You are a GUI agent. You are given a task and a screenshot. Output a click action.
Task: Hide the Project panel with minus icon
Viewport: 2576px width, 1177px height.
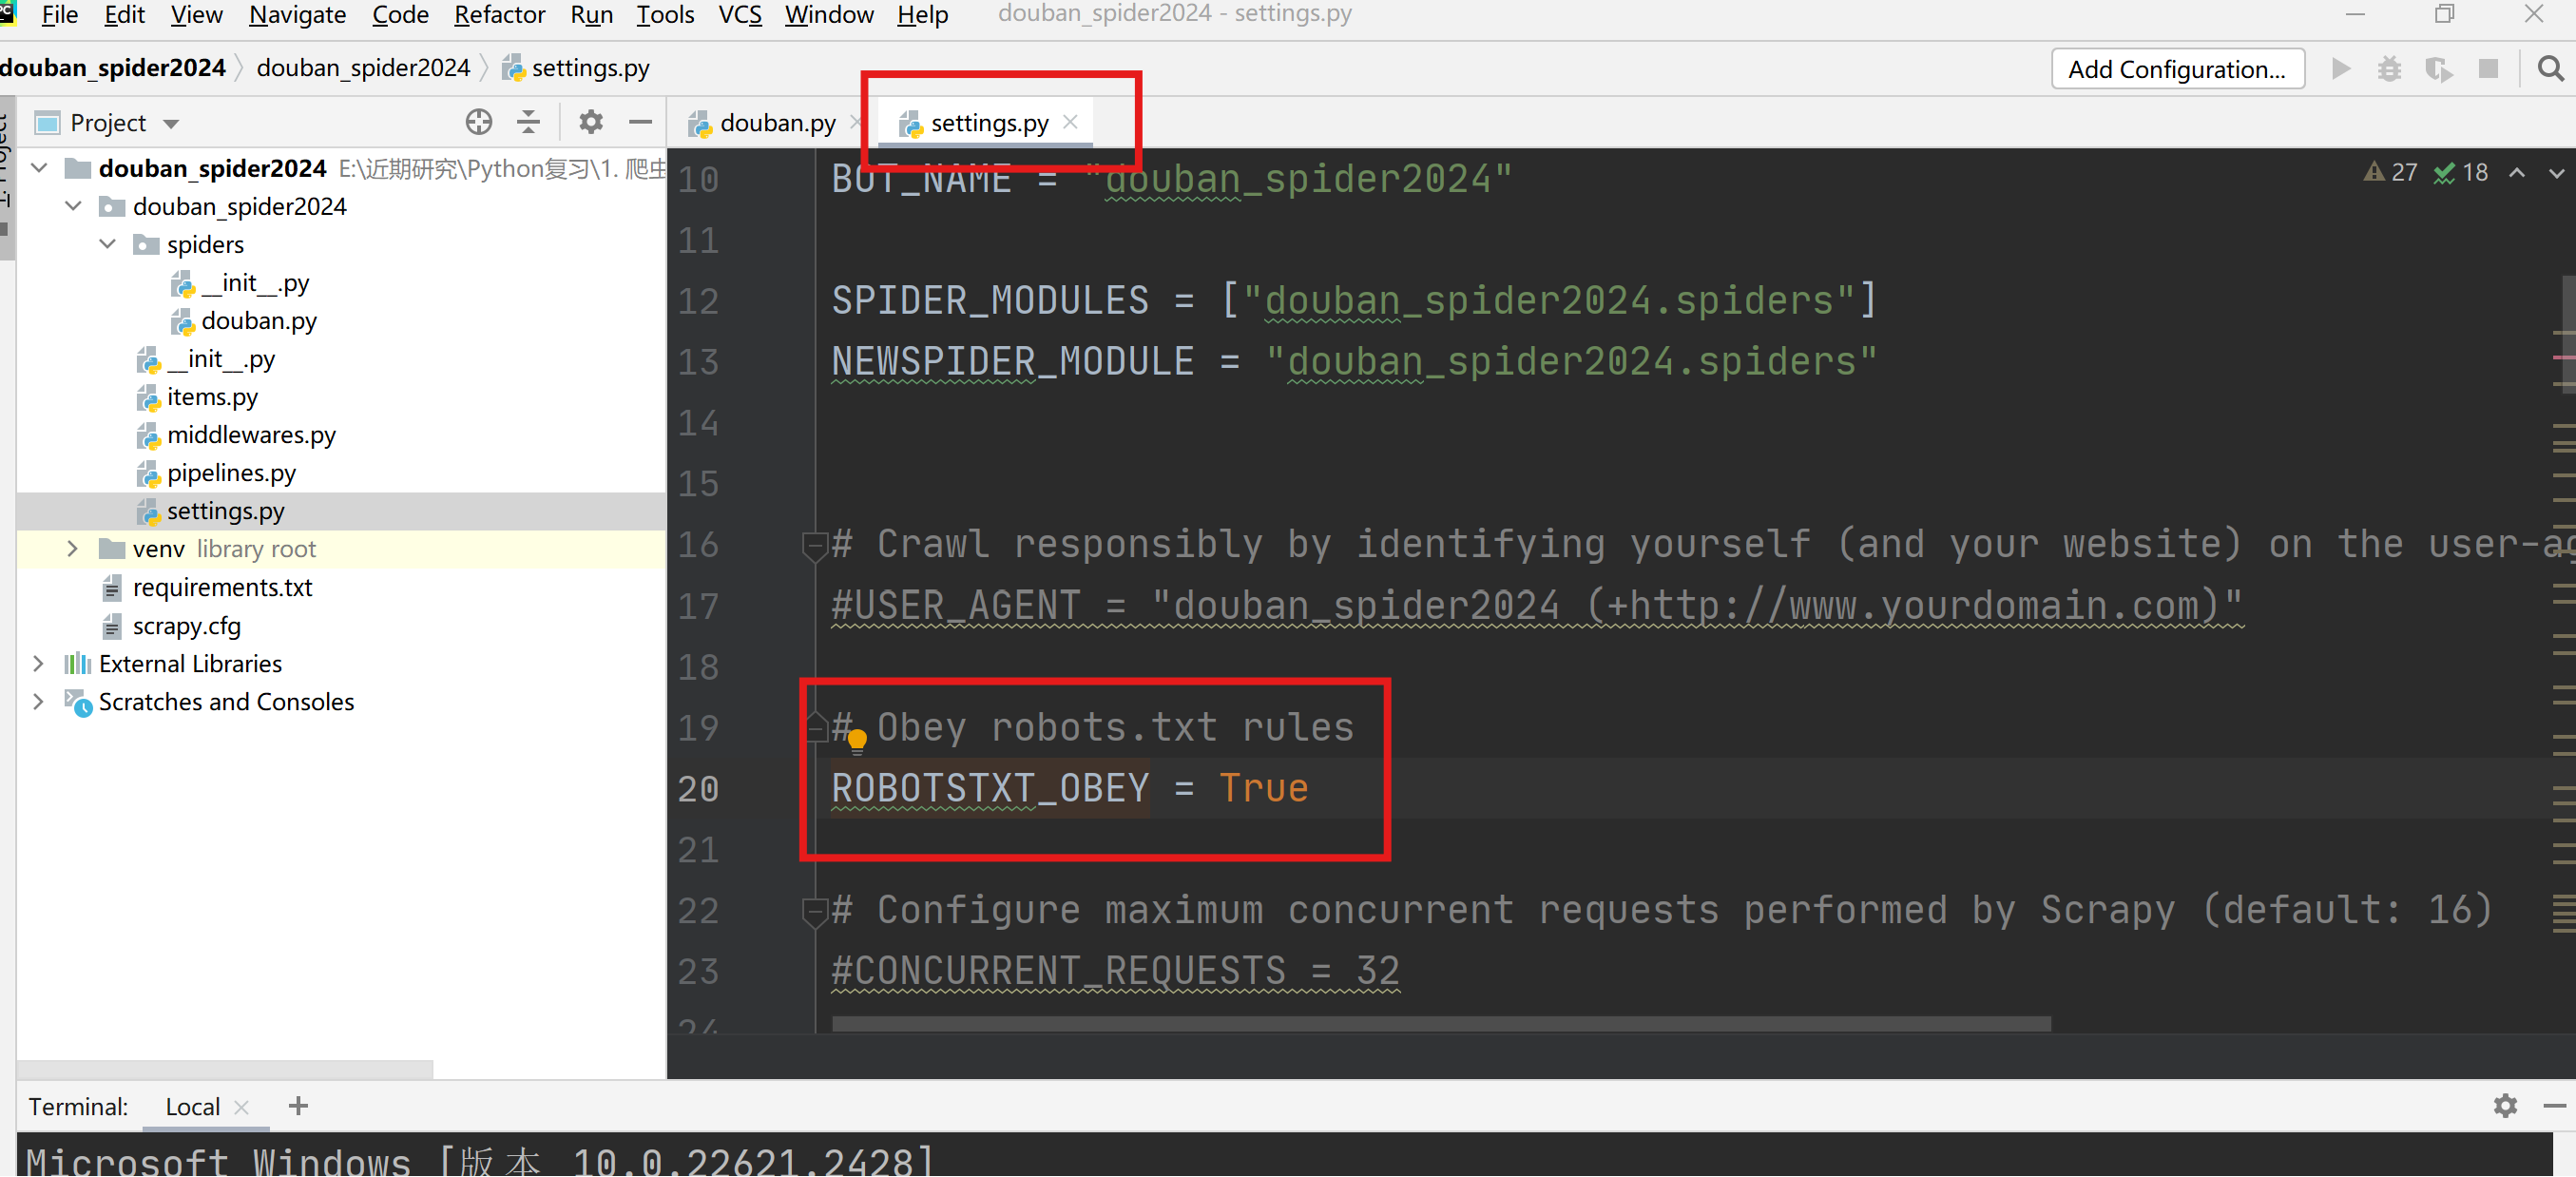(x=640, y=122)
